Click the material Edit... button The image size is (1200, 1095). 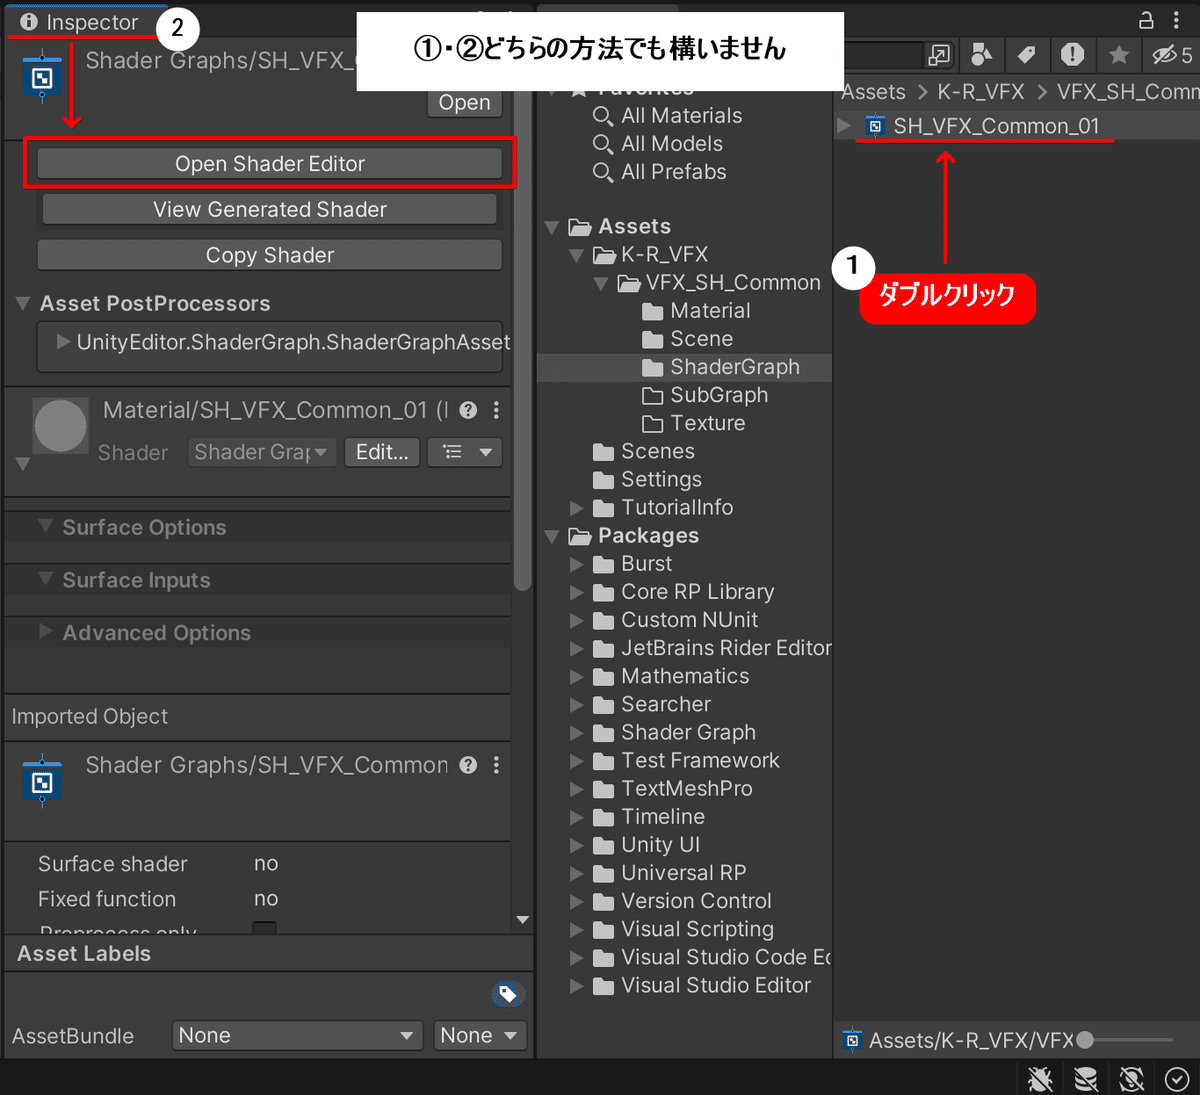(x=382, y=452)
